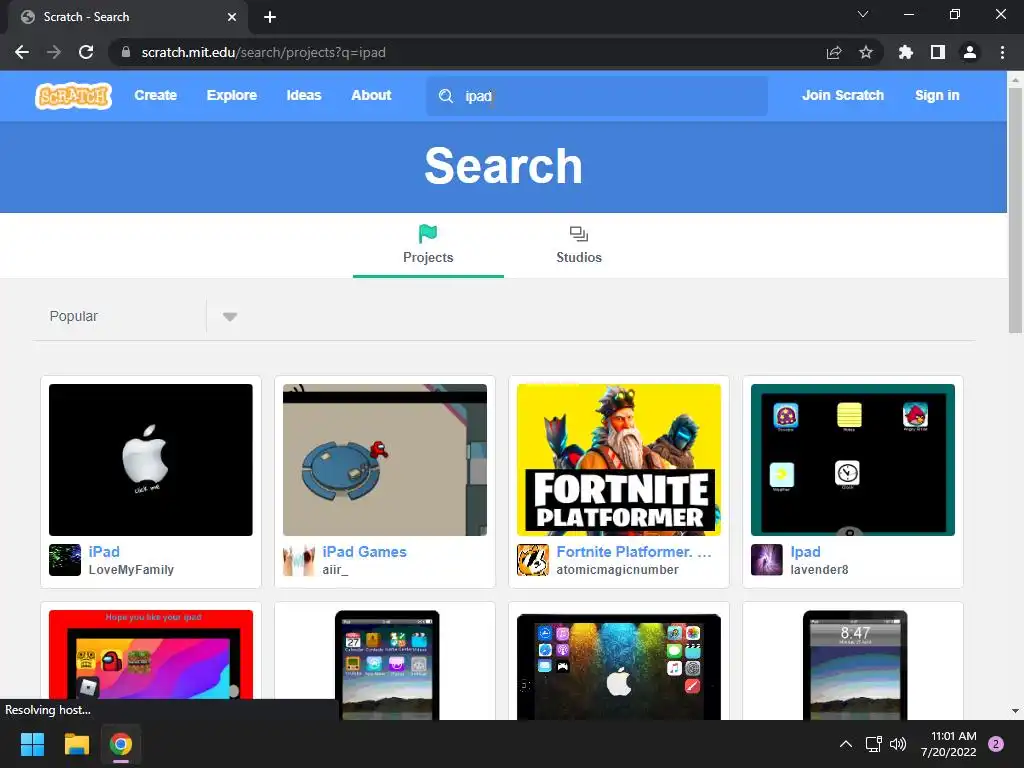Click the taskbar clock 11:01 AM
This screenshot has height=768, width=1024.
[953, 736]
